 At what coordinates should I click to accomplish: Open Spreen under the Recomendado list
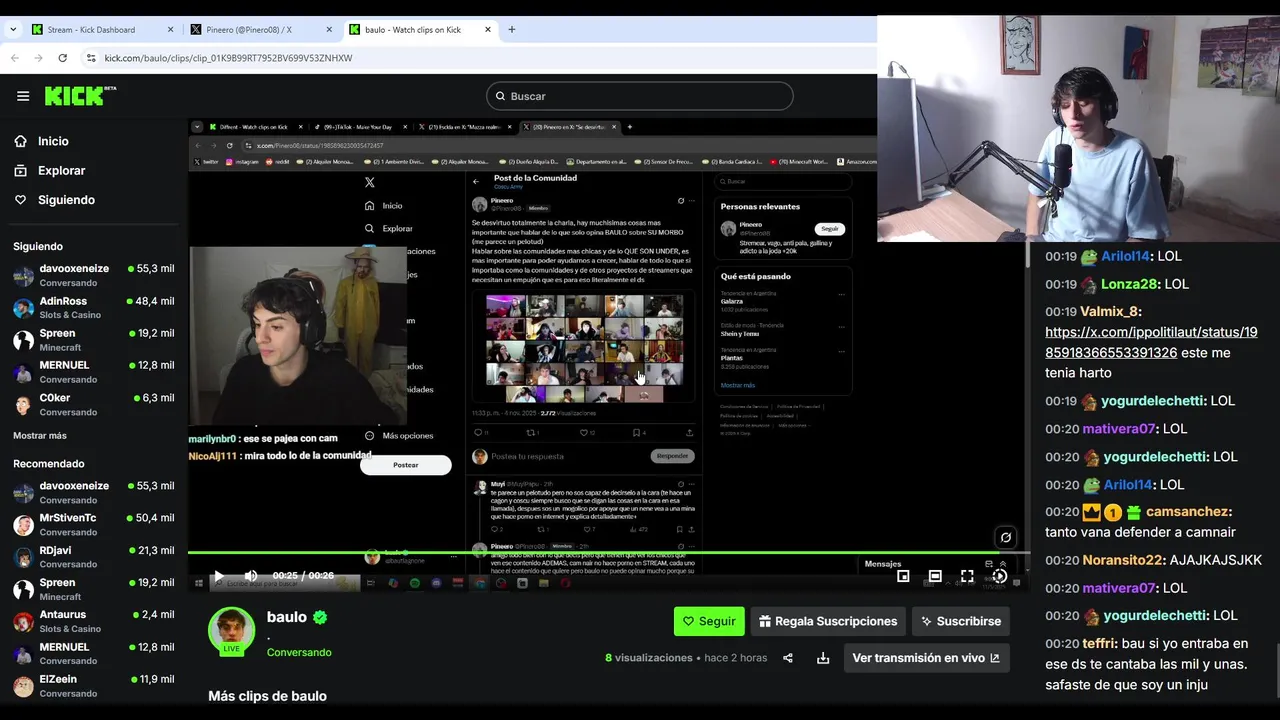tap(93, 589)
